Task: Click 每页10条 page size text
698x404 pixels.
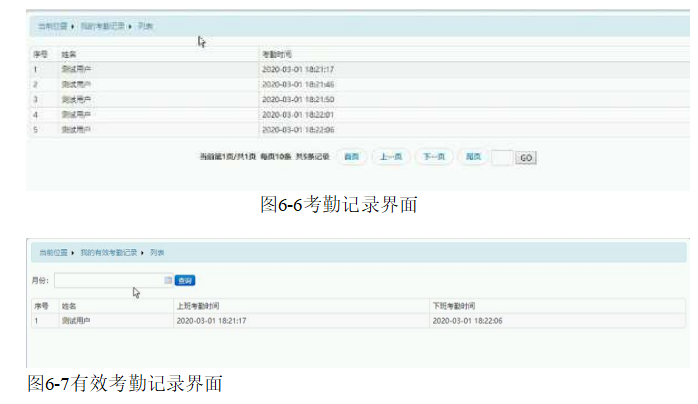Action: pos(276,157)
